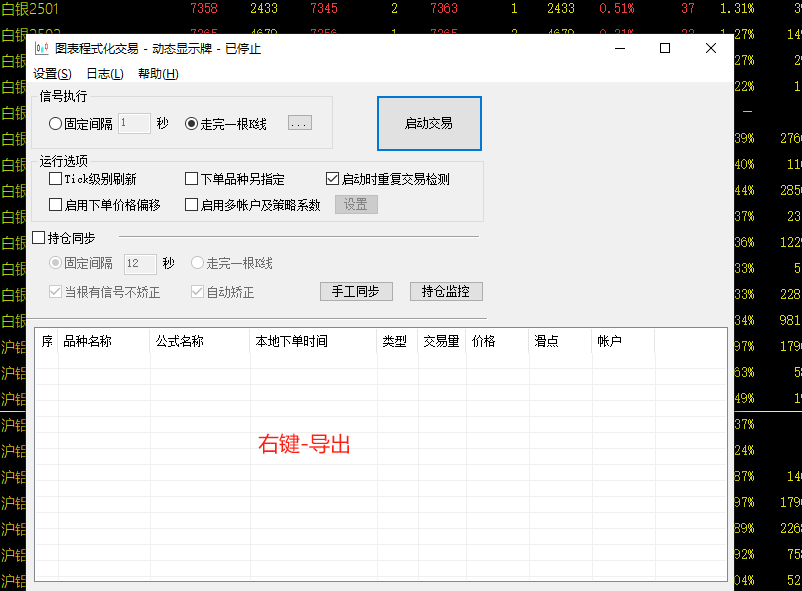Click the 7358 price in the background quote window

[x=204, y=8]
